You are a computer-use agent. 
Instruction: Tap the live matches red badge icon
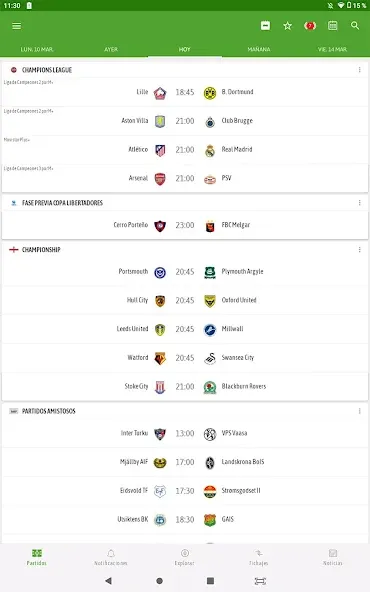[x=310, y=26]
